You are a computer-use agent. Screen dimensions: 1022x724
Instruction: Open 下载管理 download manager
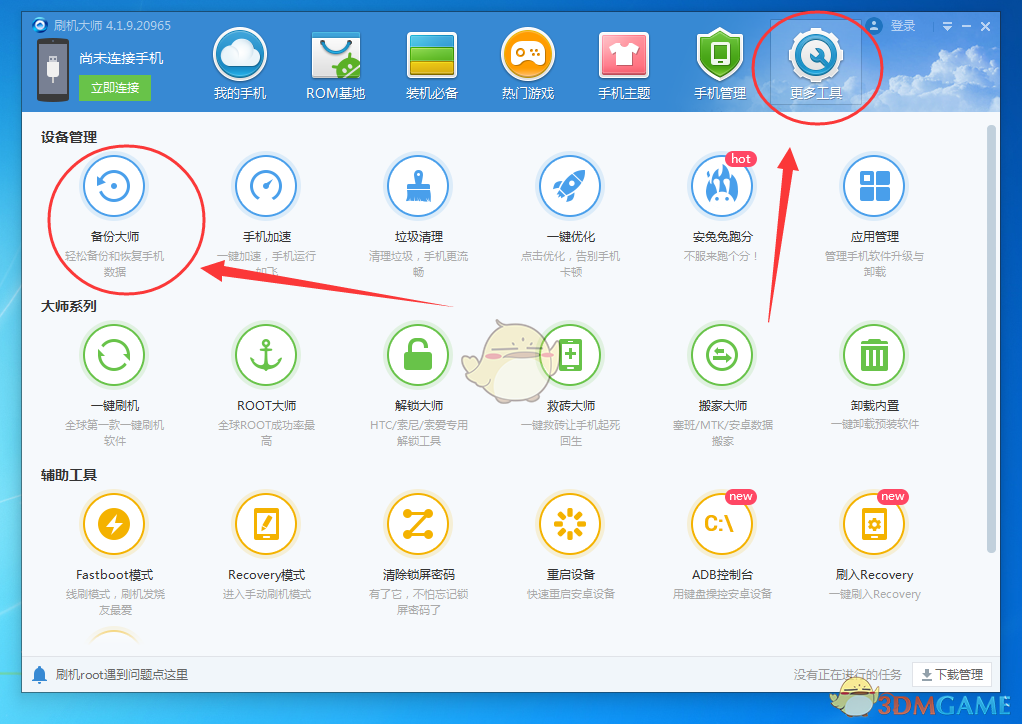[949, 674]
